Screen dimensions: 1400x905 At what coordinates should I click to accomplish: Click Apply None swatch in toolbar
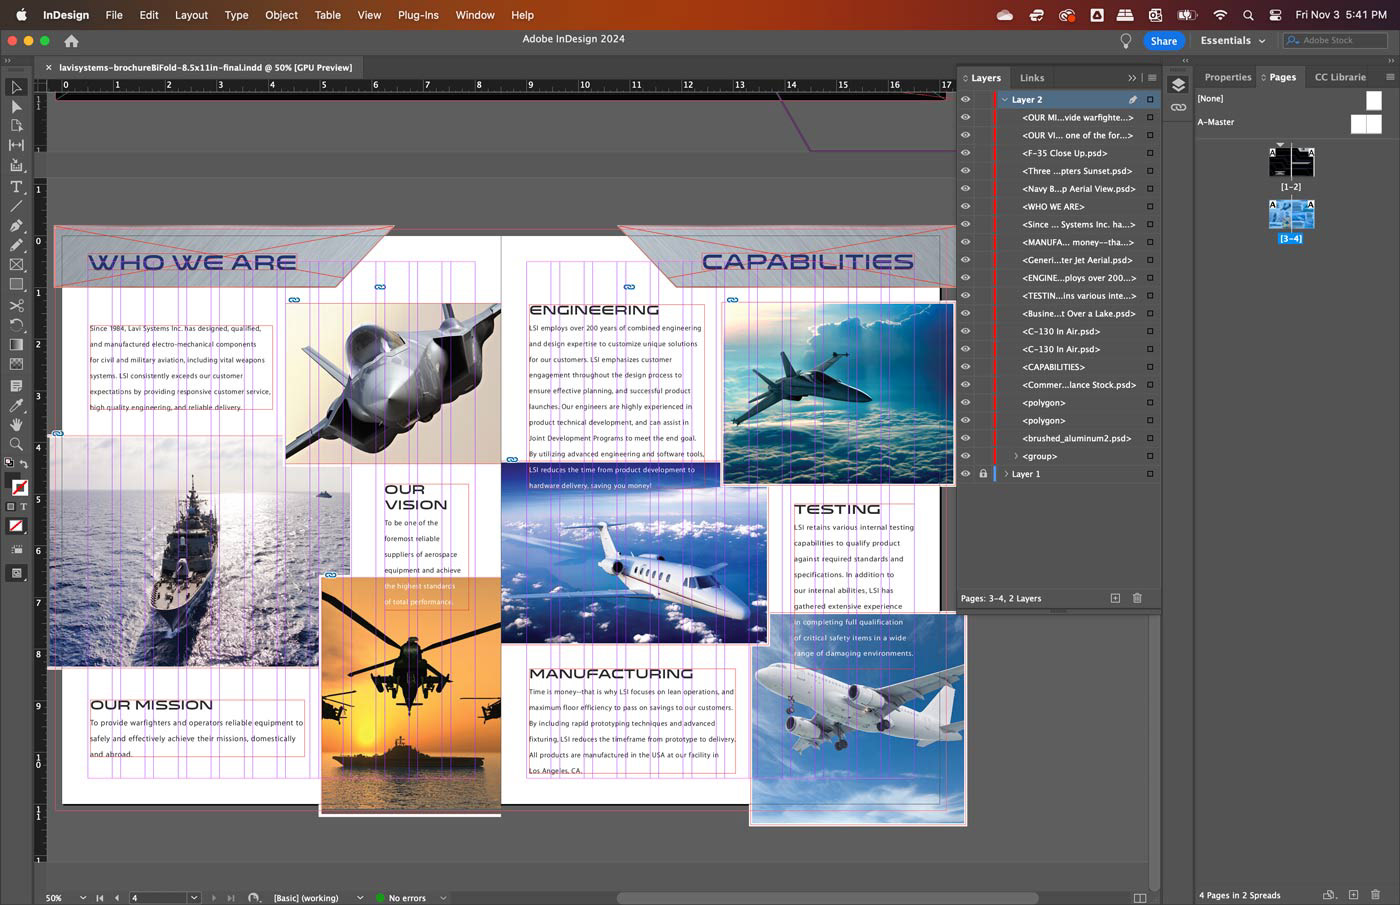point(16,526)
